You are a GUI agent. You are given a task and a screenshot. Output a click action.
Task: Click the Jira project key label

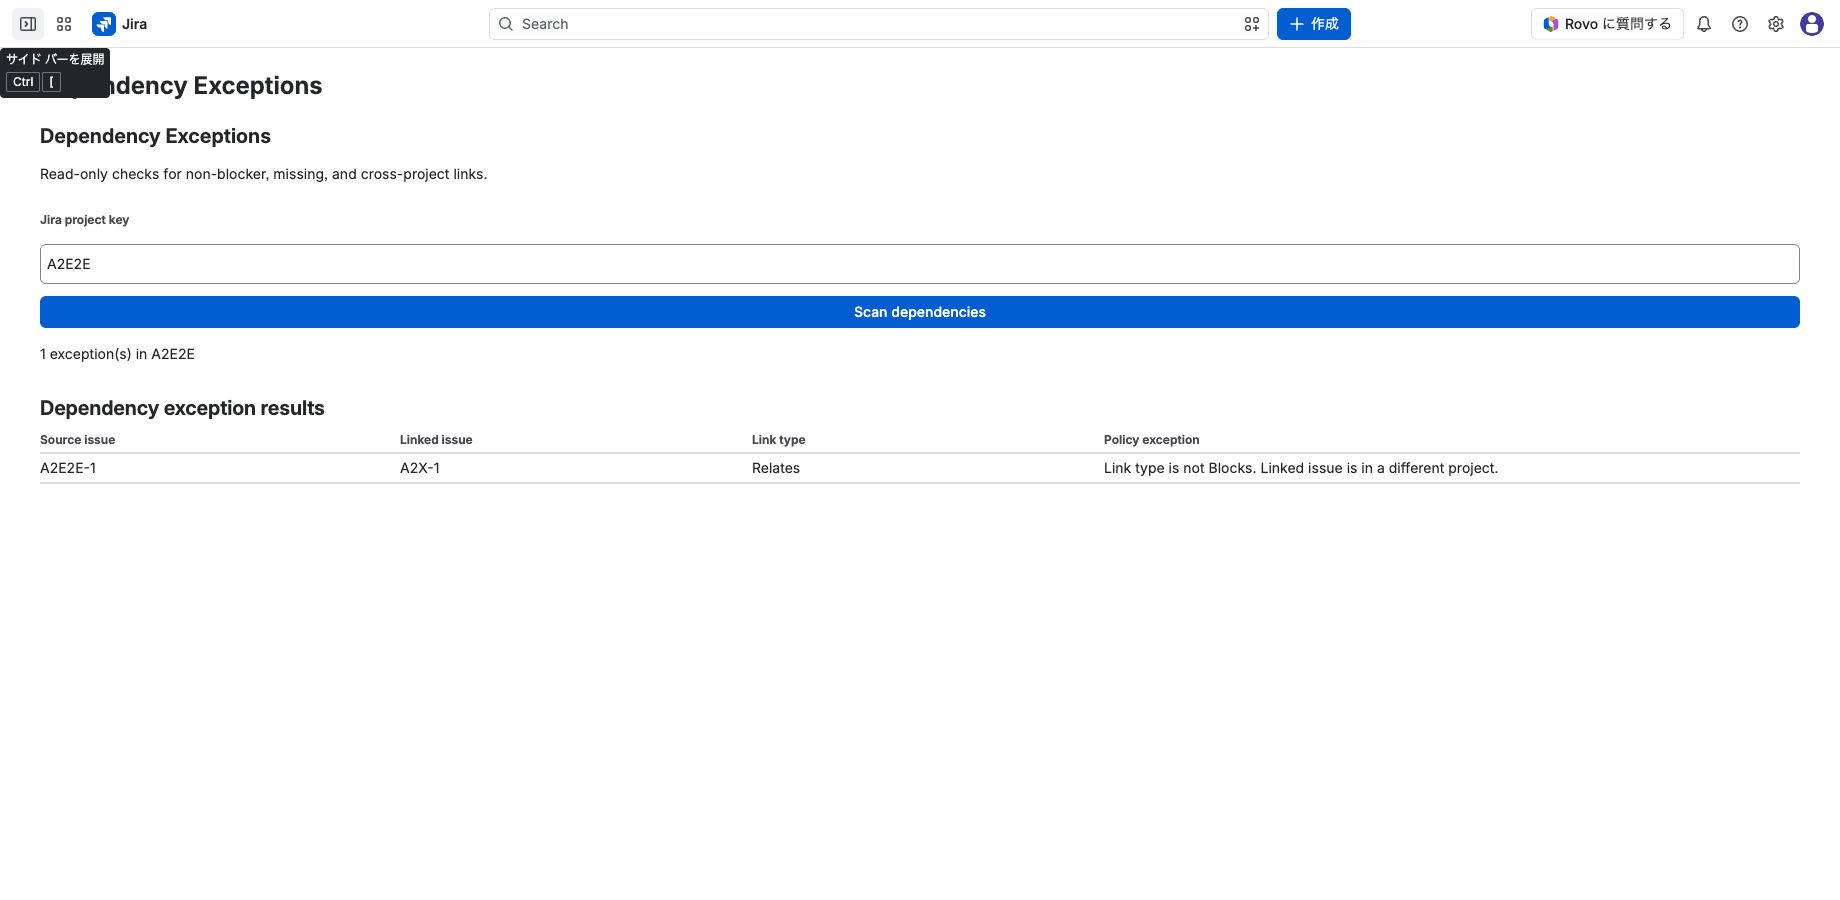click(84, 220)
